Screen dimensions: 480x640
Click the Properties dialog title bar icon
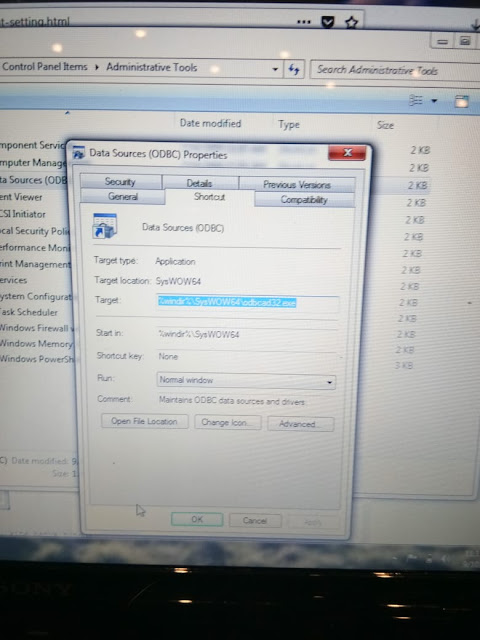tap(78, 153)
